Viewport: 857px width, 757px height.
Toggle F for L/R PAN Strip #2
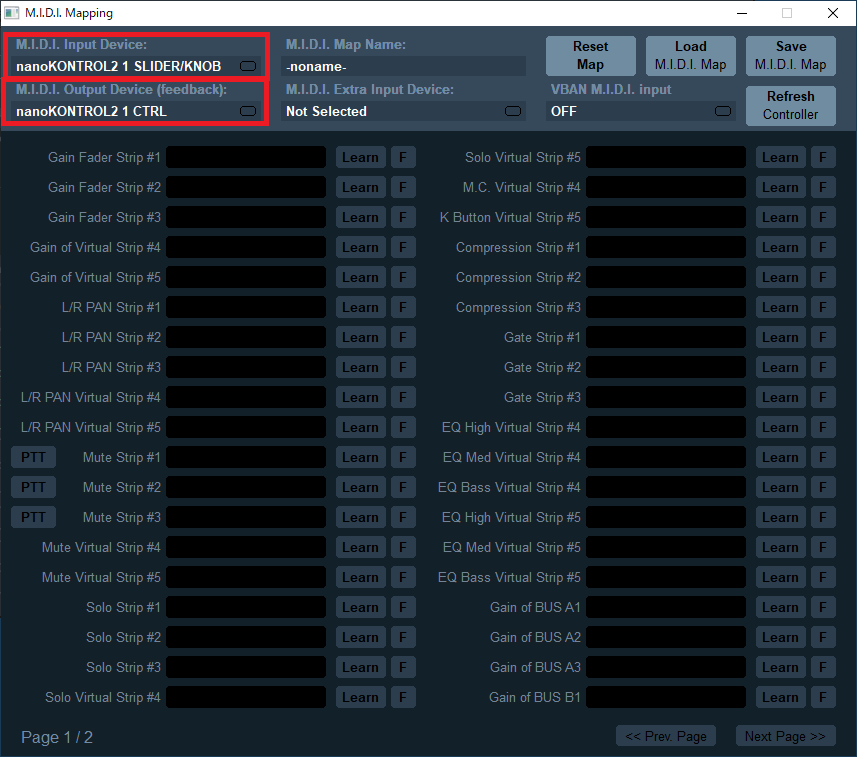(403, 337)
